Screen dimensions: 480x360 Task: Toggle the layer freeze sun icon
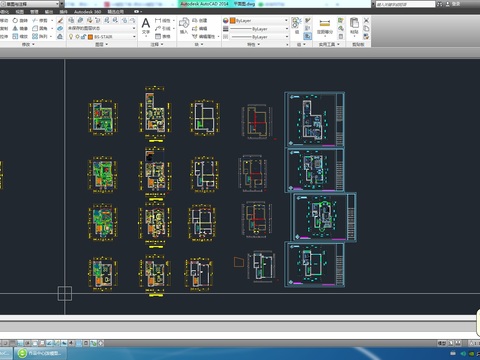77,37
